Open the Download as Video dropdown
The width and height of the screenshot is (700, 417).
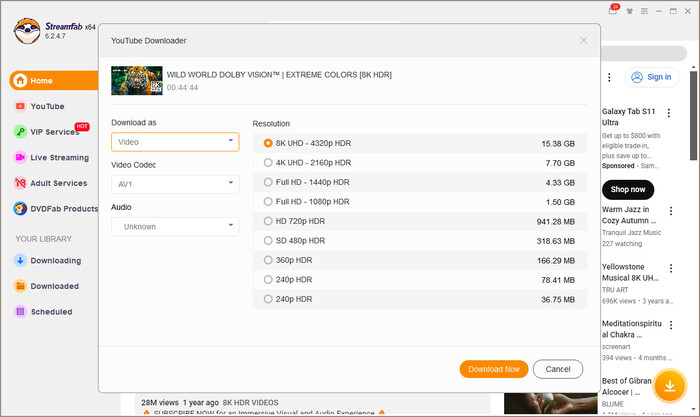(x=175, y=142)
